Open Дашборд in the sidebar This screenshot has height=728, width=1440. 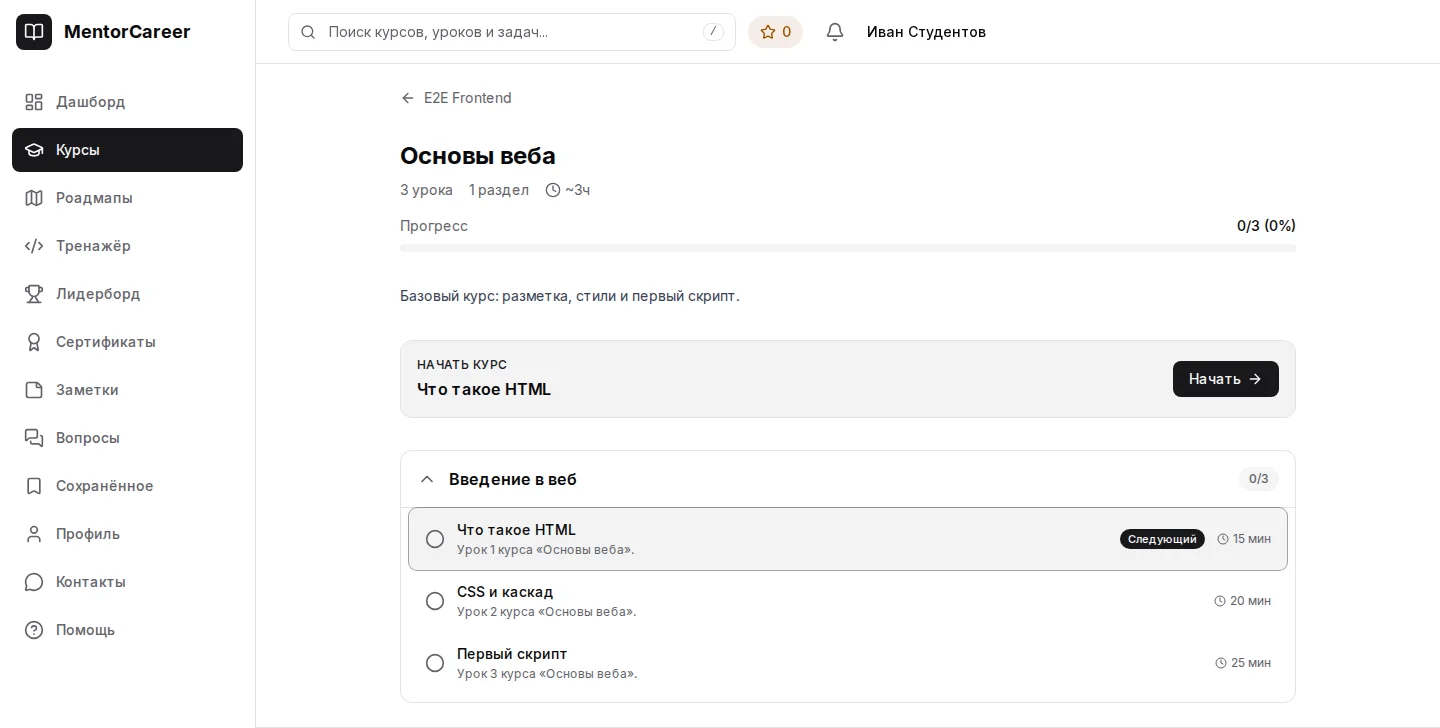[x=127, y=102]
